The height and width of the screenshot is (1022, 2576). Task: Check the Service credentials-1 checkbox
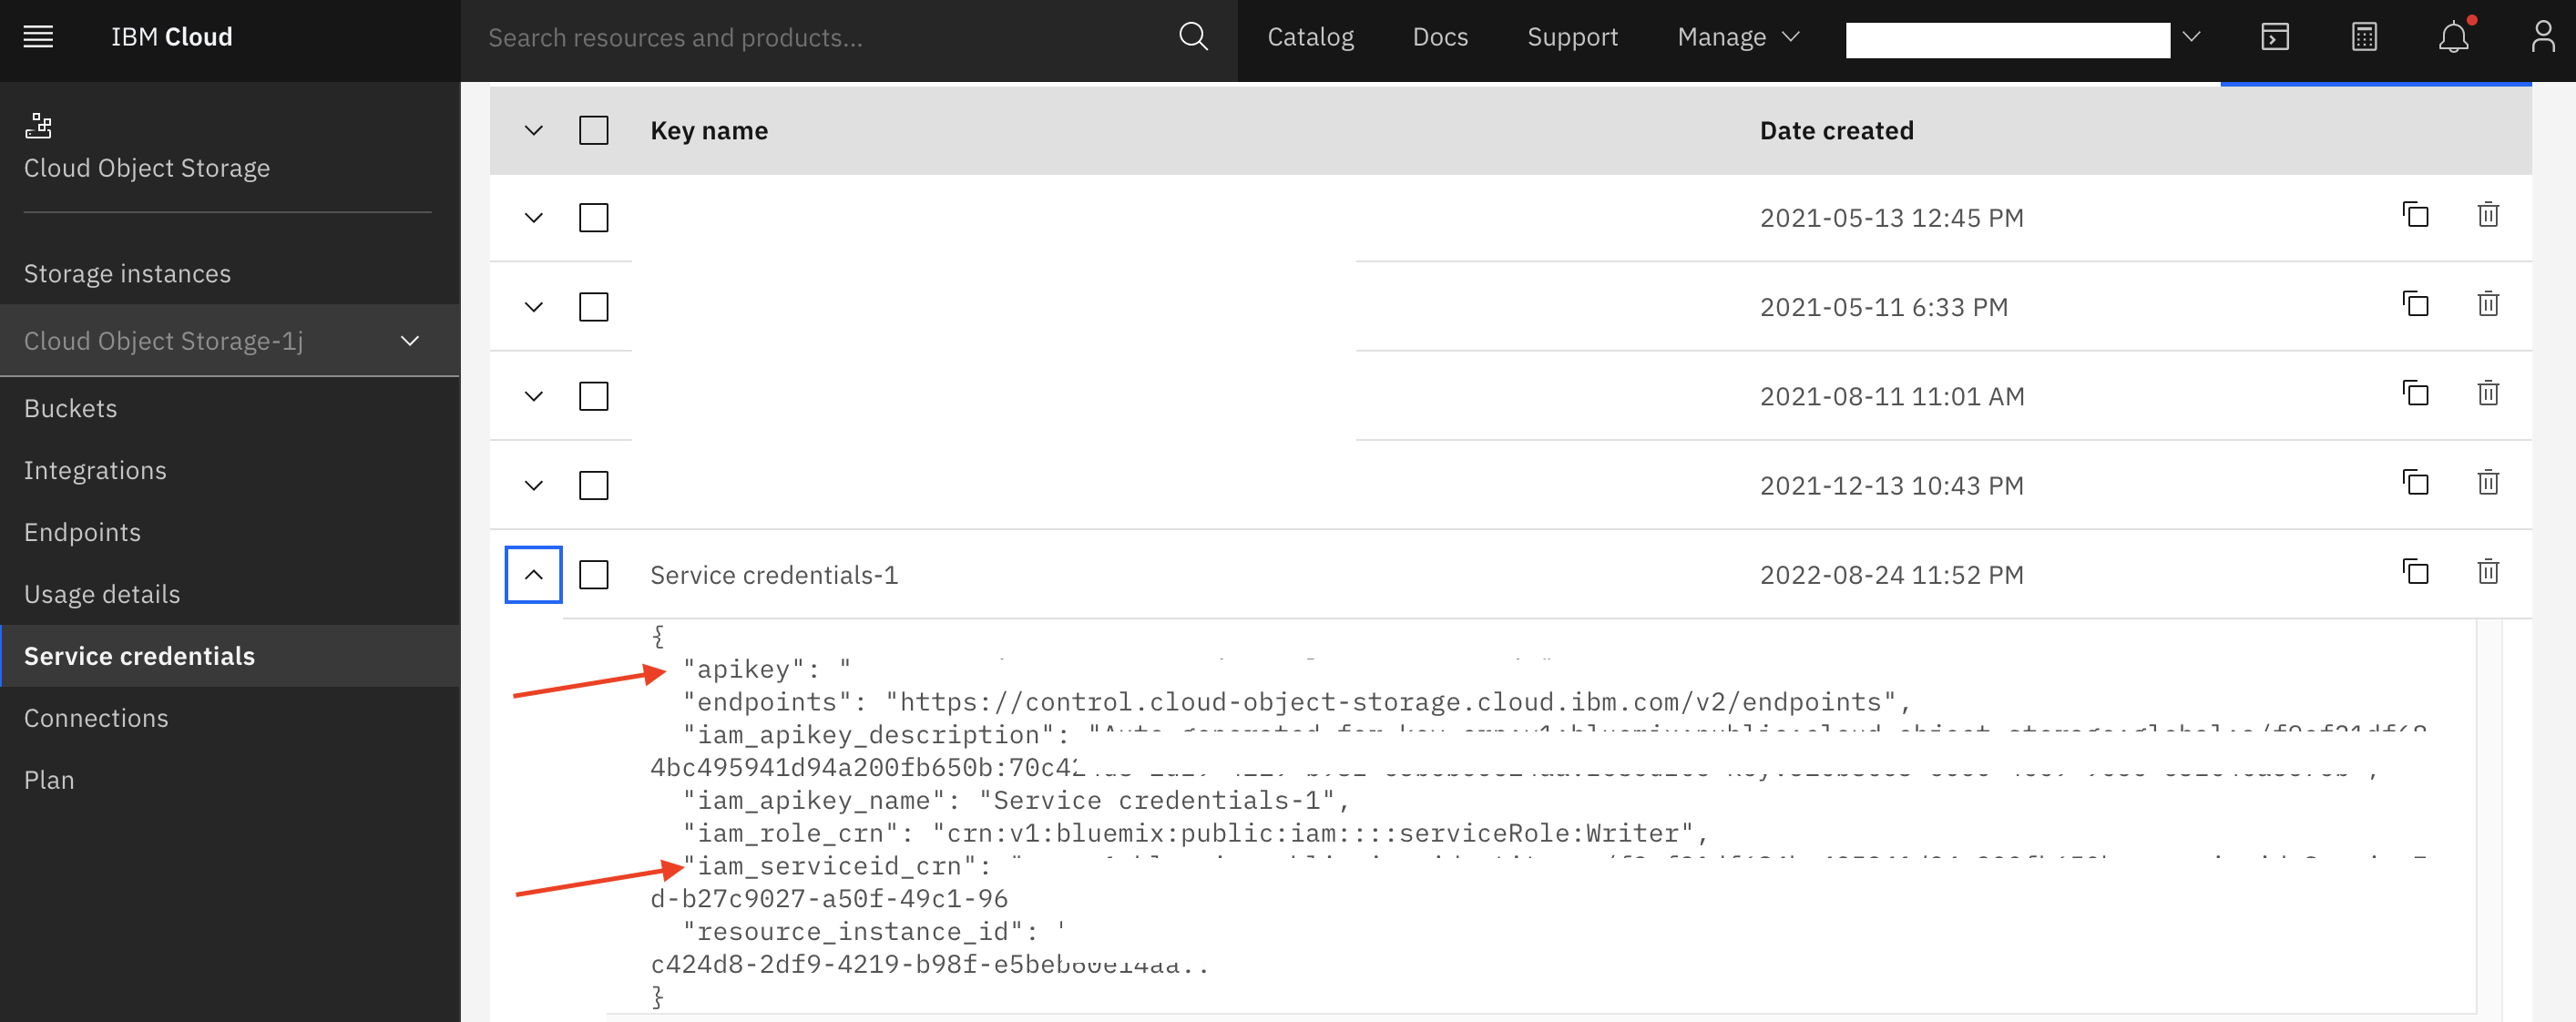[593, 575]
